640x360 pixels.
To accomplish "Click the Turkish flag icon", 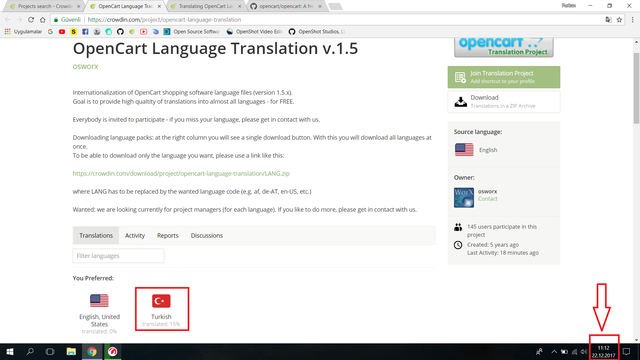I will point(161,301).
